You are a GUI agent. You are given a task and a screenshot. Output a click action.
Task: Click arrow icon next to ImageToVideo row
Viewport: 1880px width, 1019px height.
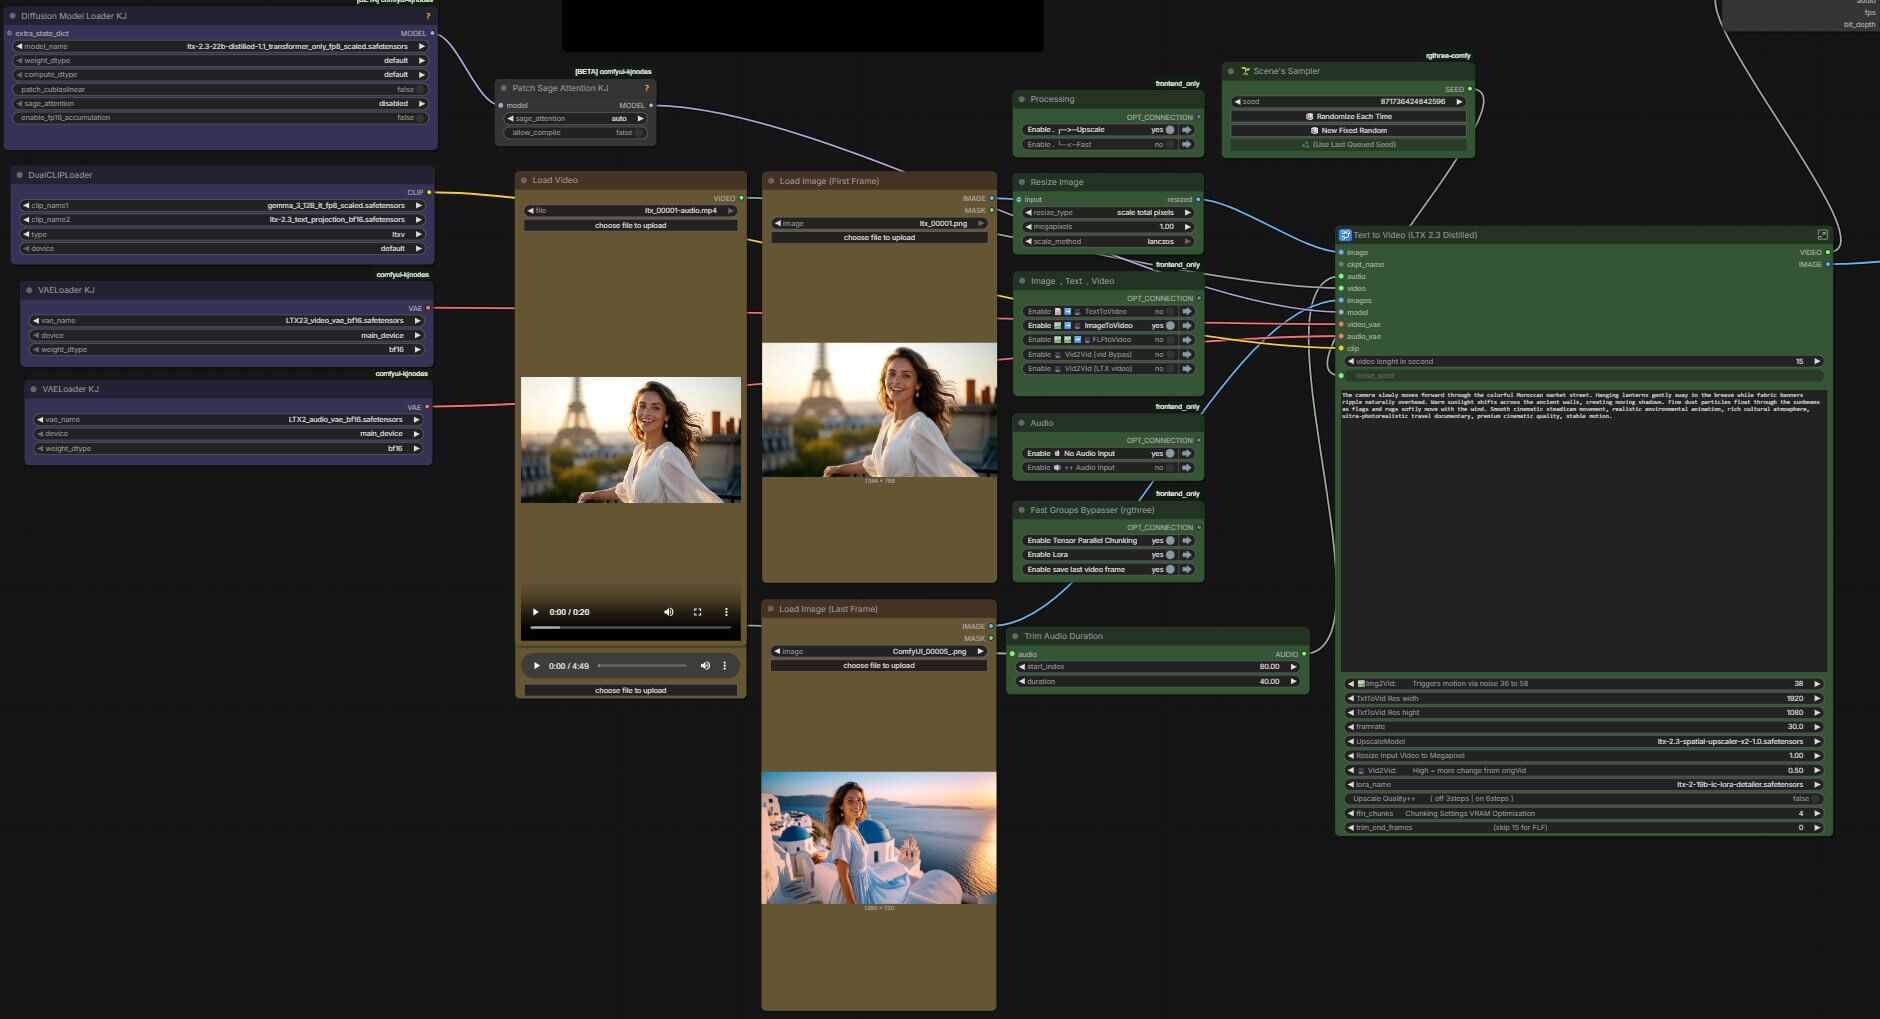pyautogui.click(x=1187, y=326)
